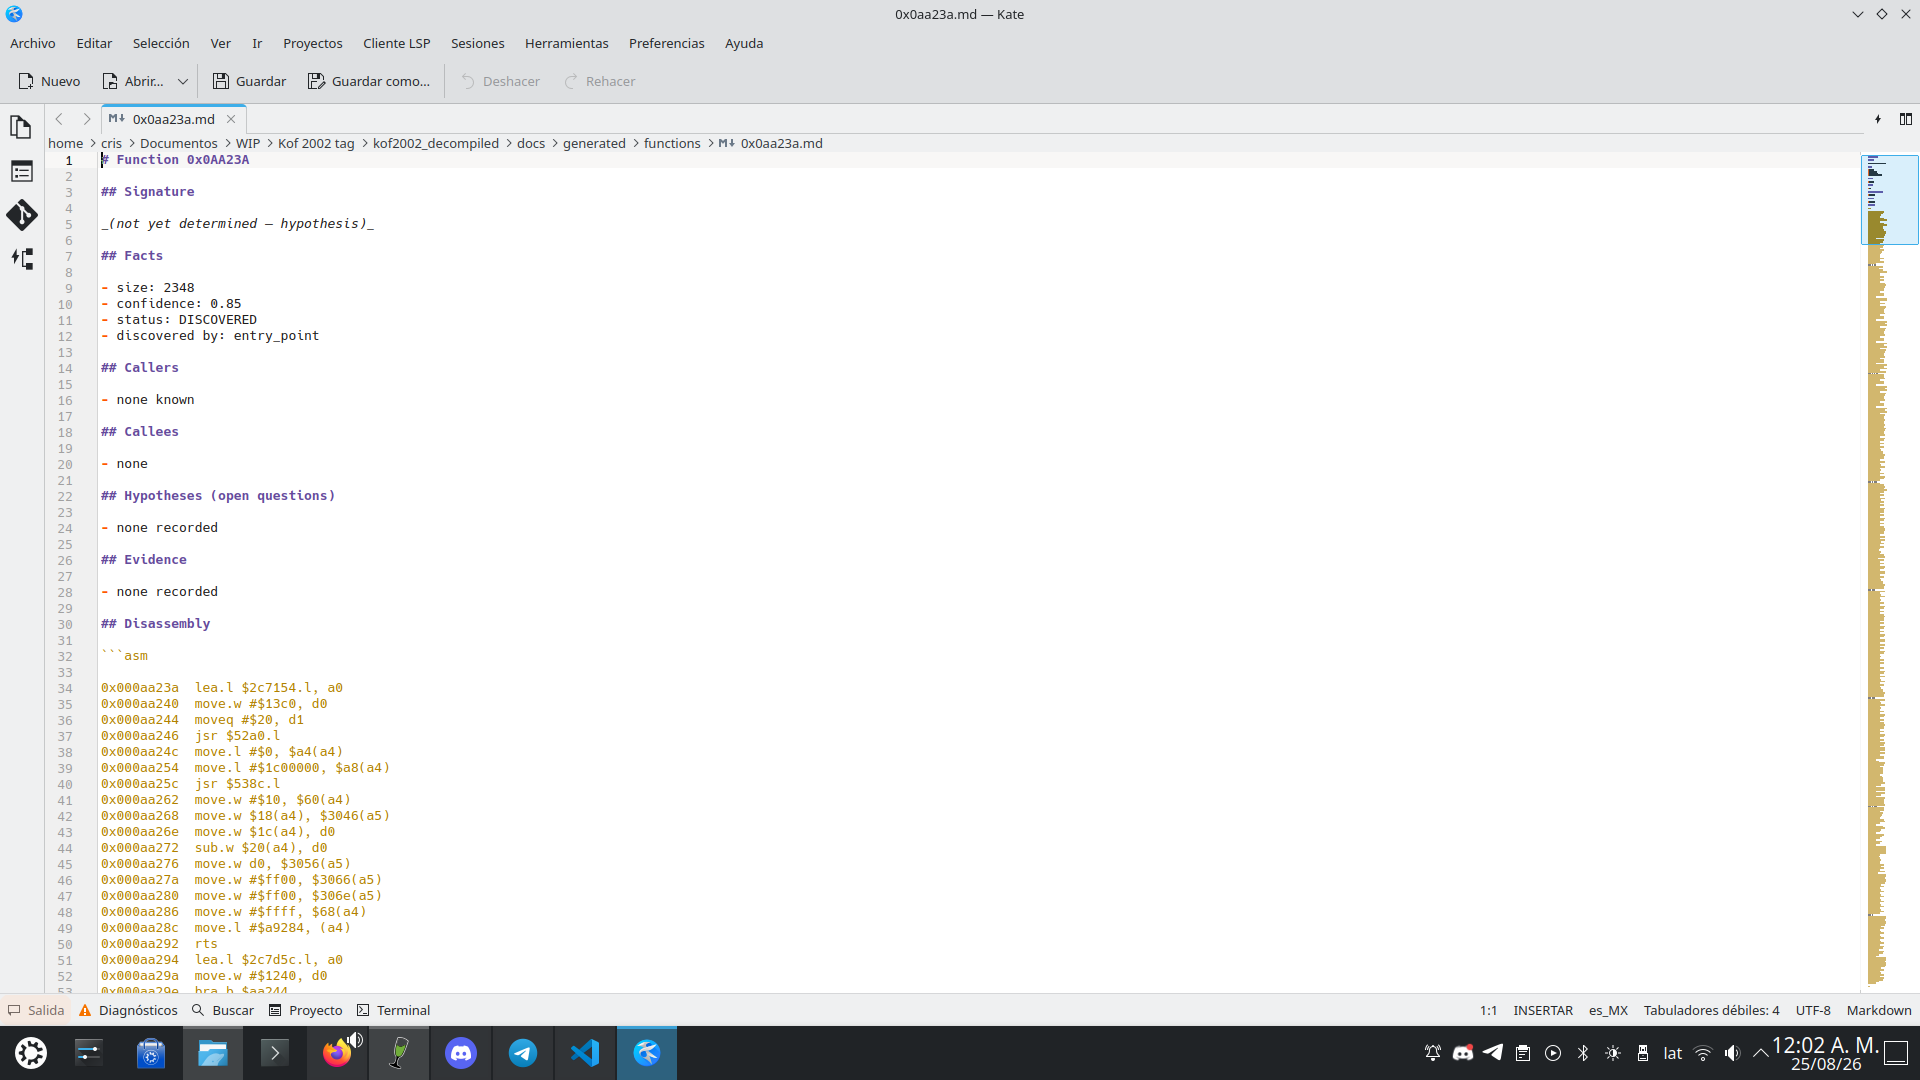Screen dimensions: 1920x1080
Task: Open Visual Studio Code from the taskbar
Action: 585,1053
